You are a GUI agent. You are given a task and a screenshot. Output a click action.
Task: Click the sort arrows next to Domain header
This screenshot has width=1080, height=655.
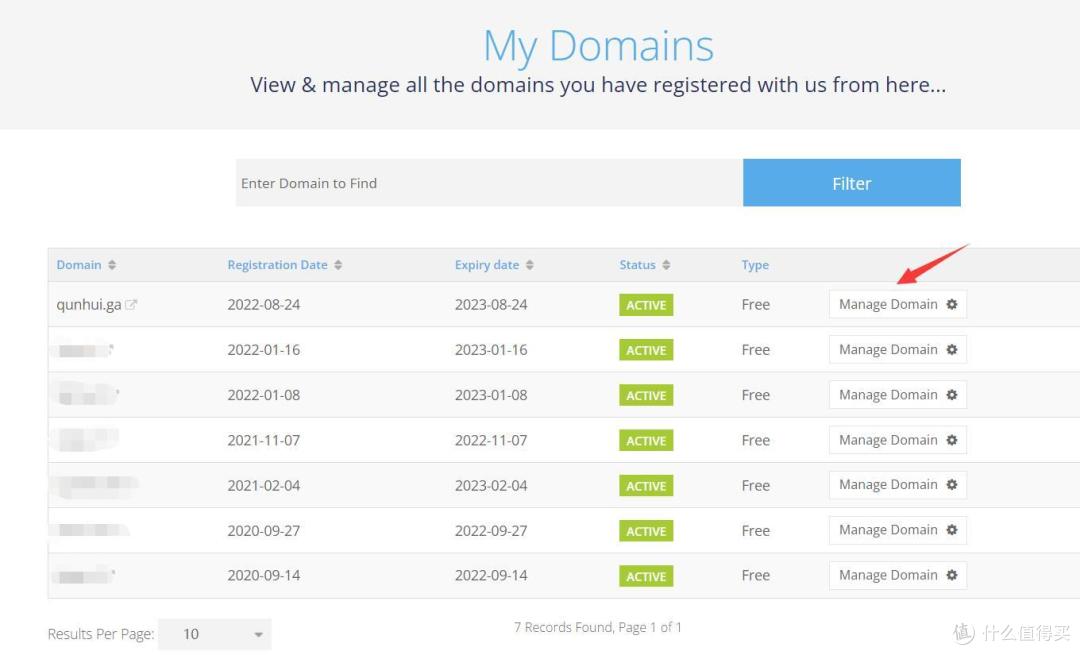coord(112,265)
